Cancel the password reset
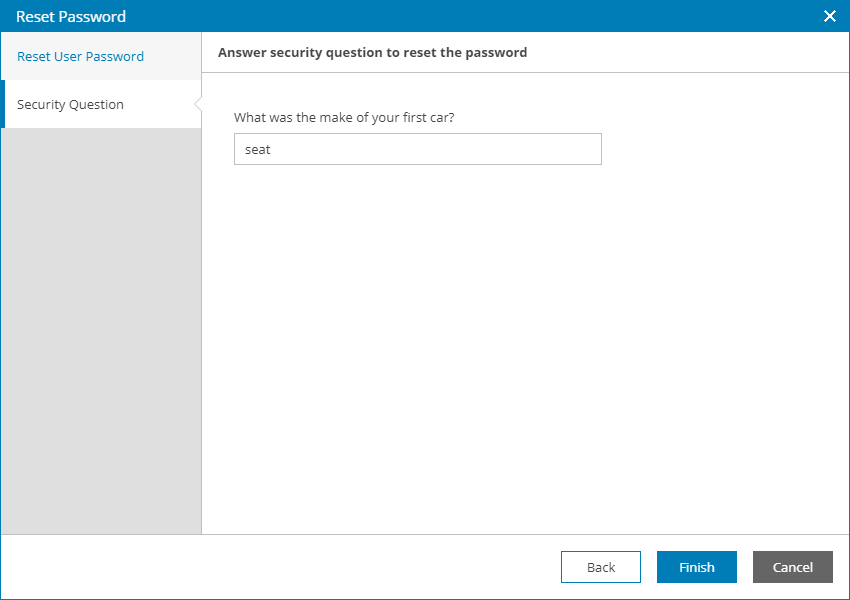 792,567
